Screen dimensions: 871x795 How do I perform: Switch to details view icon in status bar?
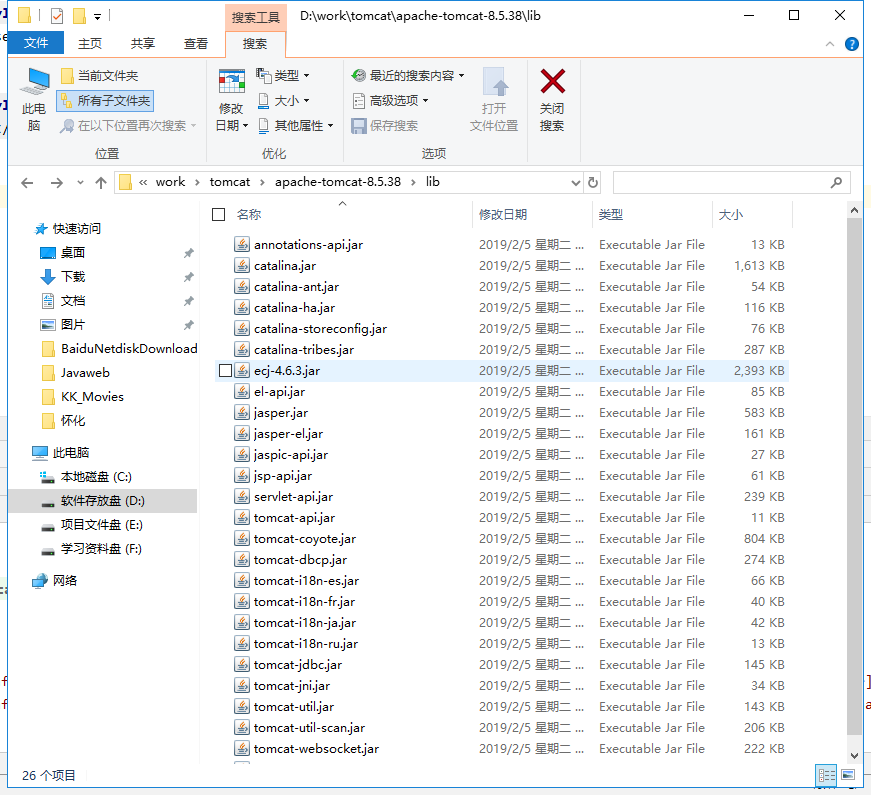click(826, 775)
